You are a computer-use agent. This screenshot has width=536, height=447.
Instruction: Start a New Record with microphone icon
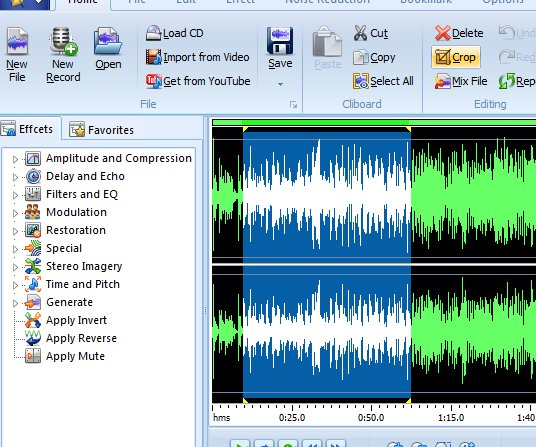(x=63, y=41)
